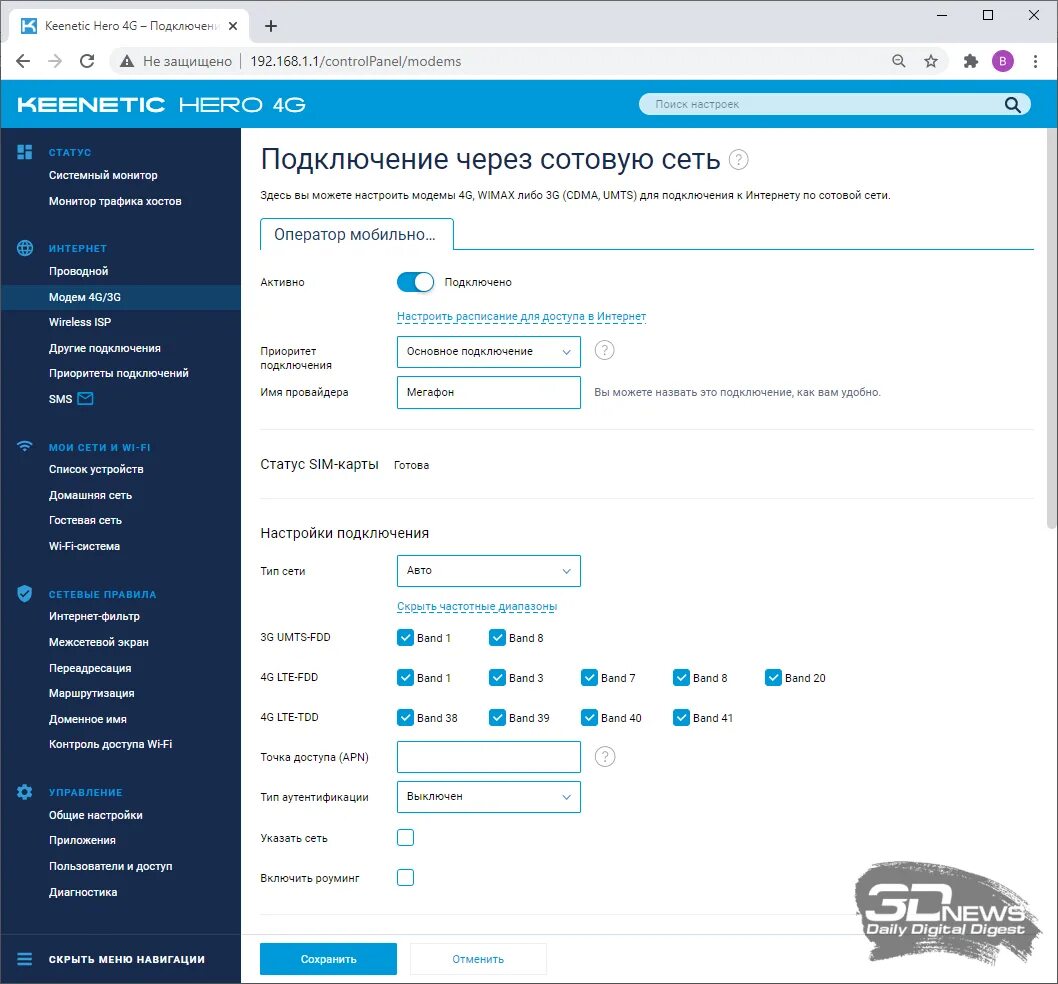Open the browser three-dot menu
This screenshot has width=1058, height=984.
coord(1035,61)
